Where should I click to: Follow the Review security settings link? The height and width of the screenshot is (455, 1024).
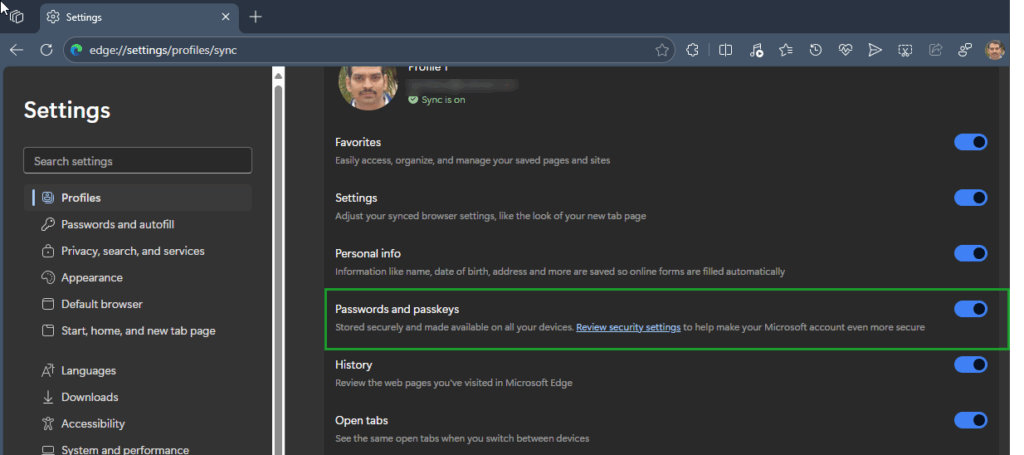click(628, 327)
